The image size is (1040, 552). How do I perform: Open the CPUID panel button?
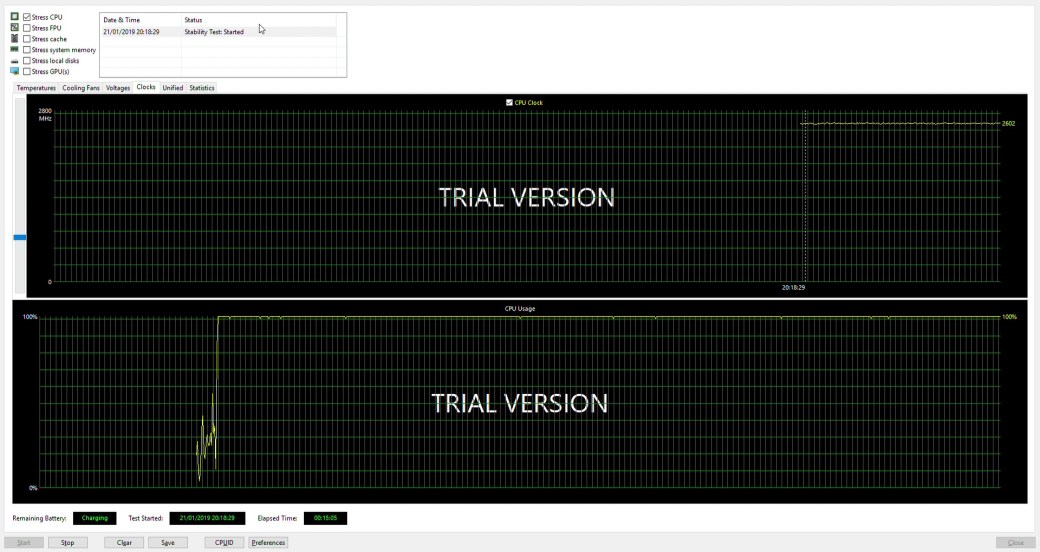[x=224, y=542]
